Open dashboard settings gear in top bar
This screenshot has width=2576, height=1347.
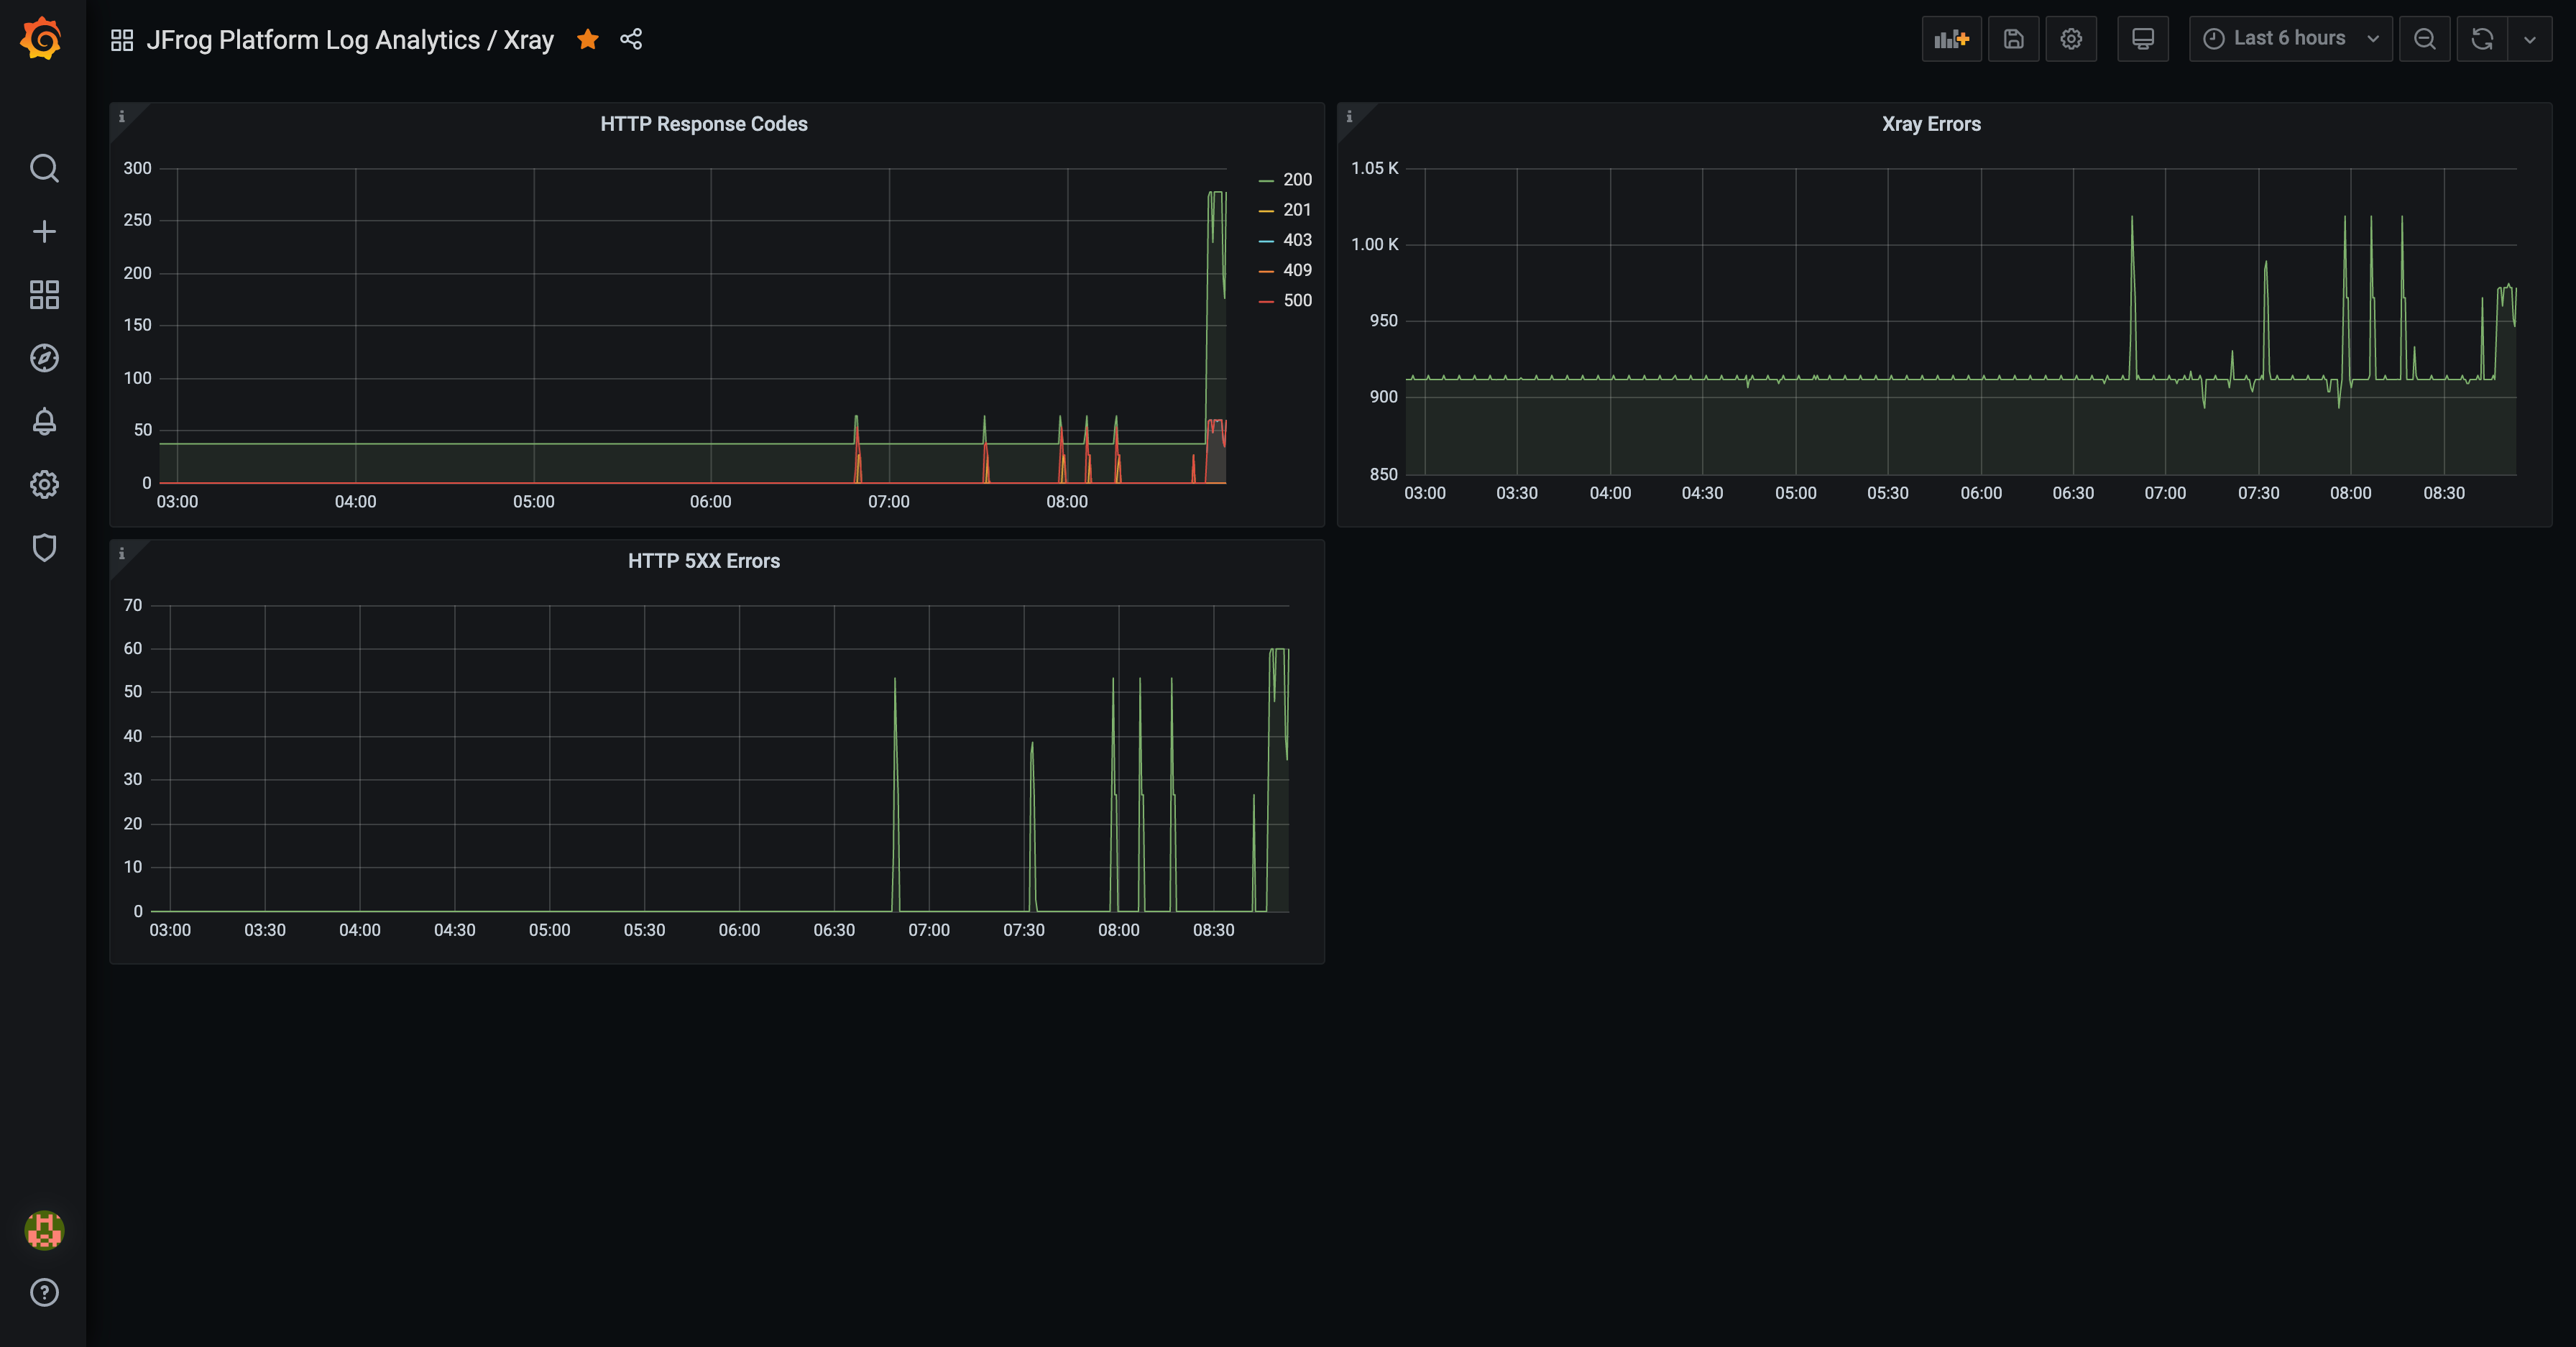click(x=2071, y=39)
